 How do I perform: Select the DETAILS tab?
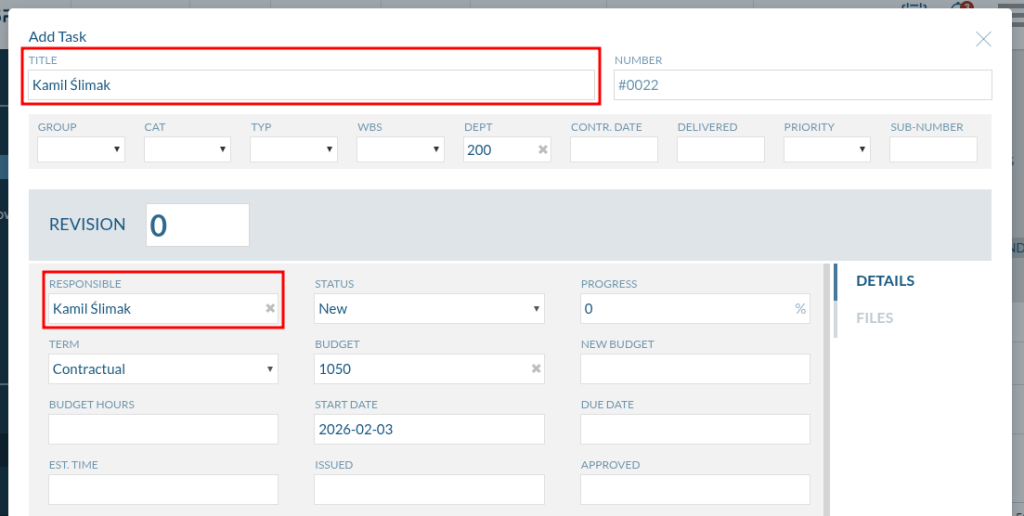[885, 281]
